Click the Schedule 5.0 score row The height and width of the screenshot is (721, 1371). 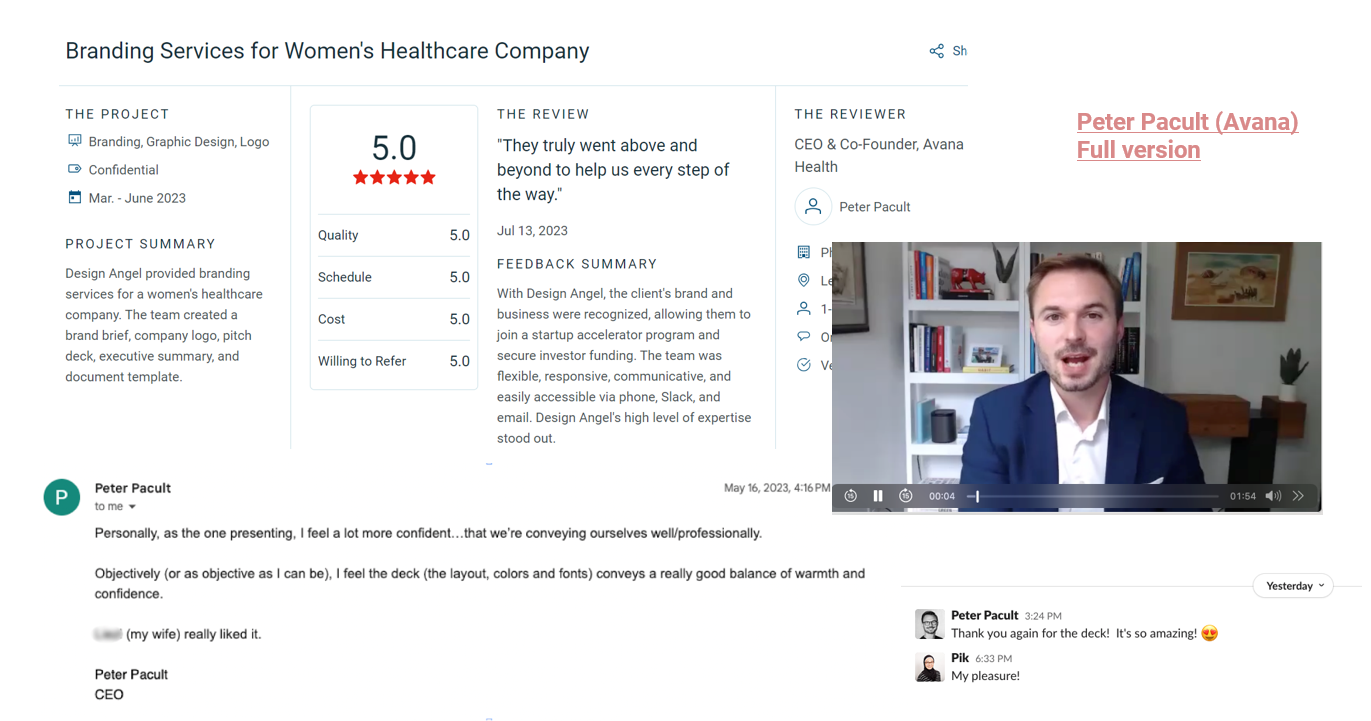(394, 277)
